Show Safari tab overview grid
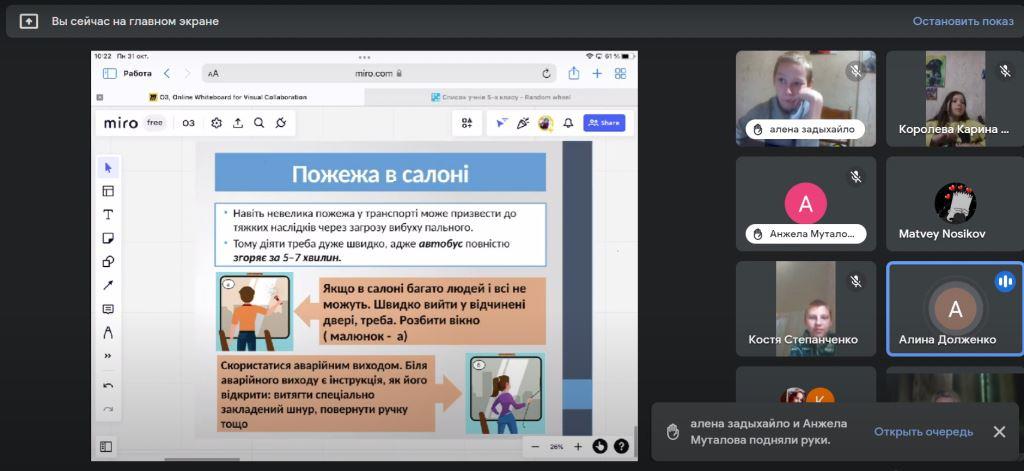Image resolution: width=1024 pixels, height=471 pixels. click(x=620, y=74)
